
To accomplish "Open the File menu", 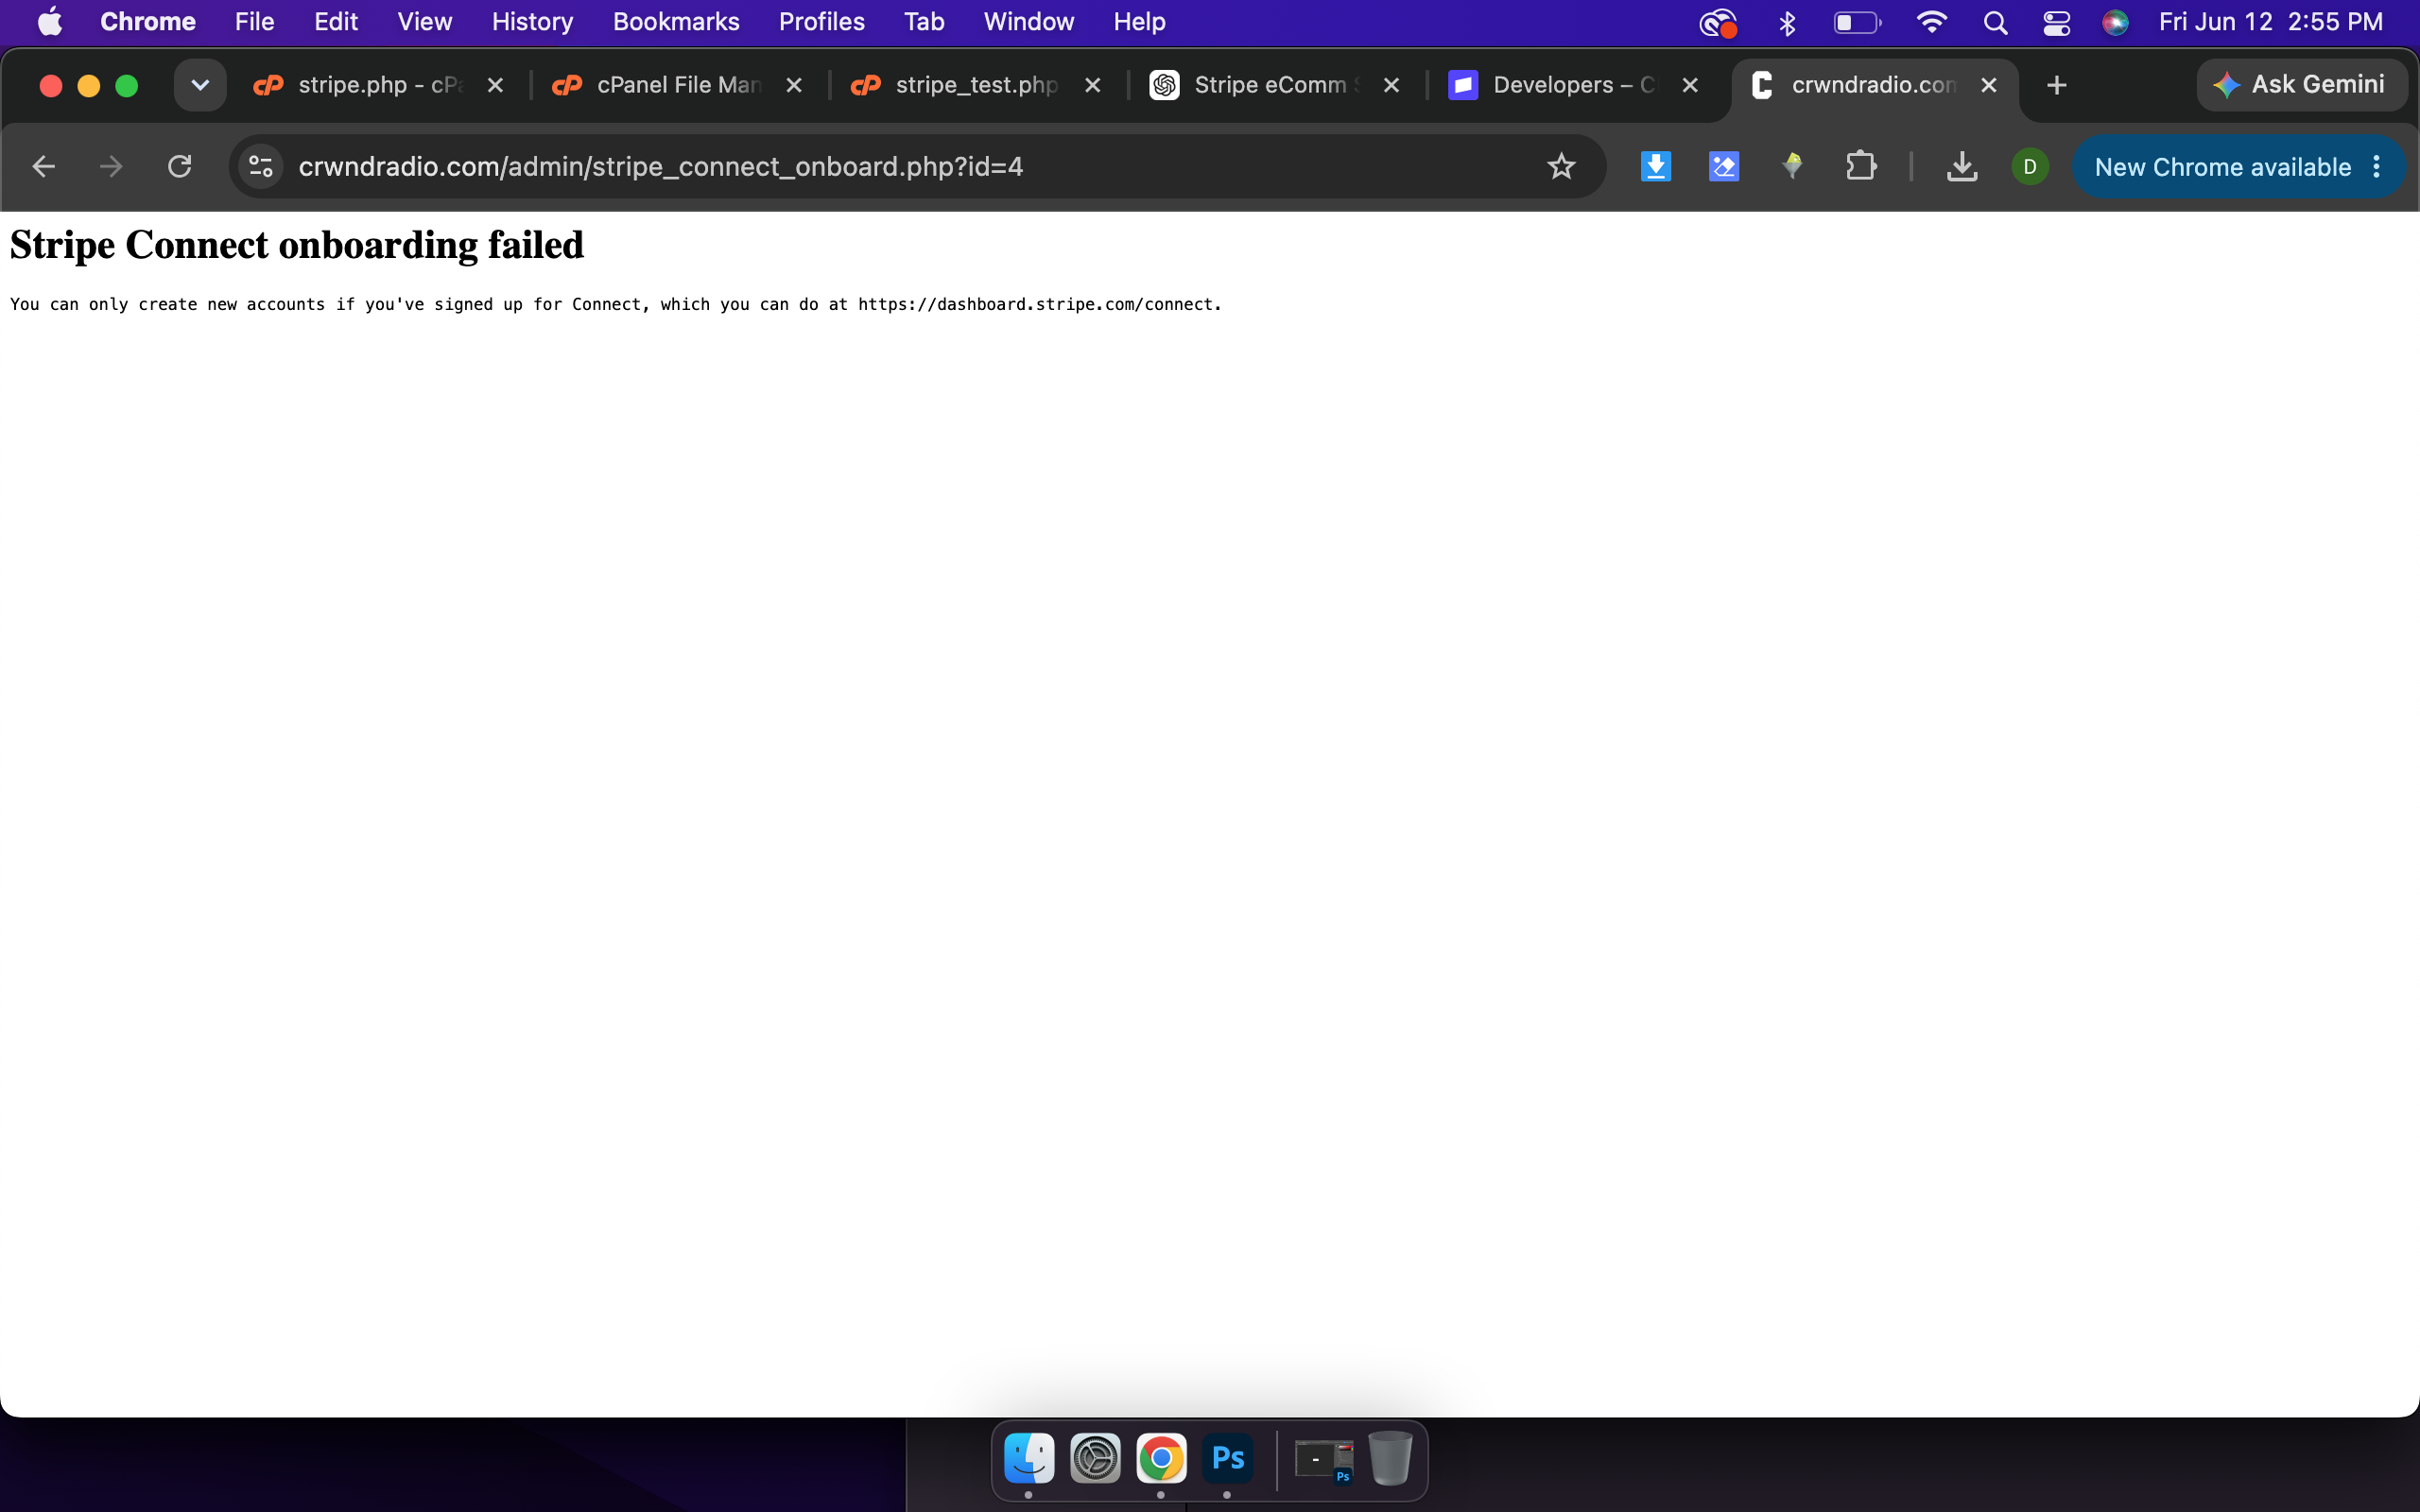I will point(254,22).
